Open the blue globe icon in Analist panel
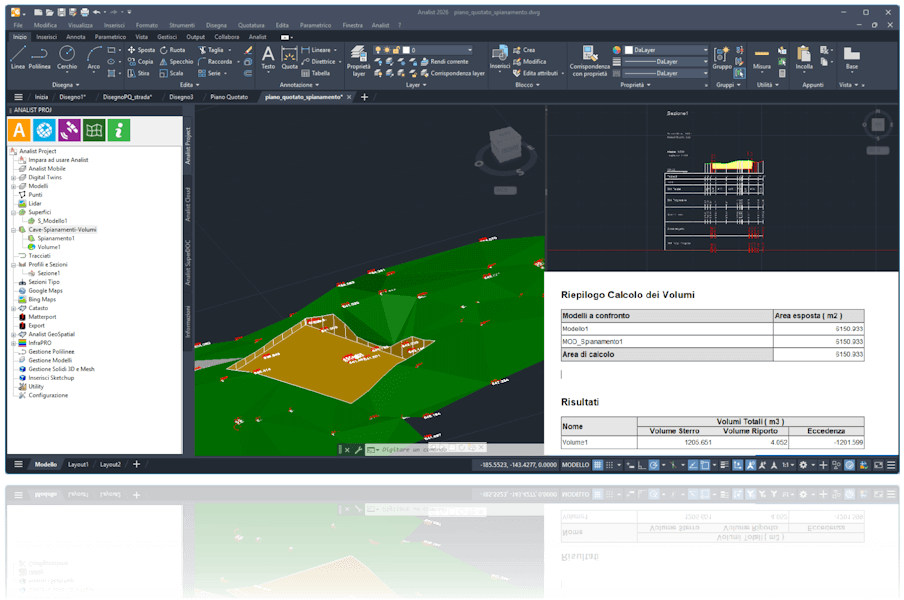Image resolution: width=904 pixels, height=600 pixels. tap(44, 130)
